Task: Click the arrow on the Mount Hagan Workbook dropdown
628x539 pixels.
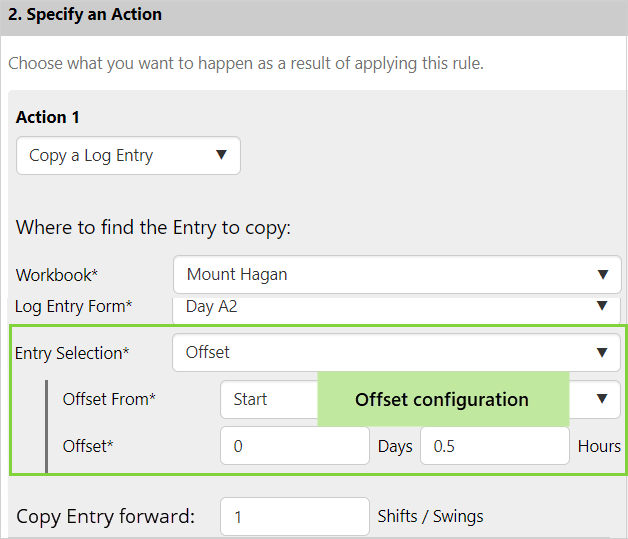Action: click(602, 274)
